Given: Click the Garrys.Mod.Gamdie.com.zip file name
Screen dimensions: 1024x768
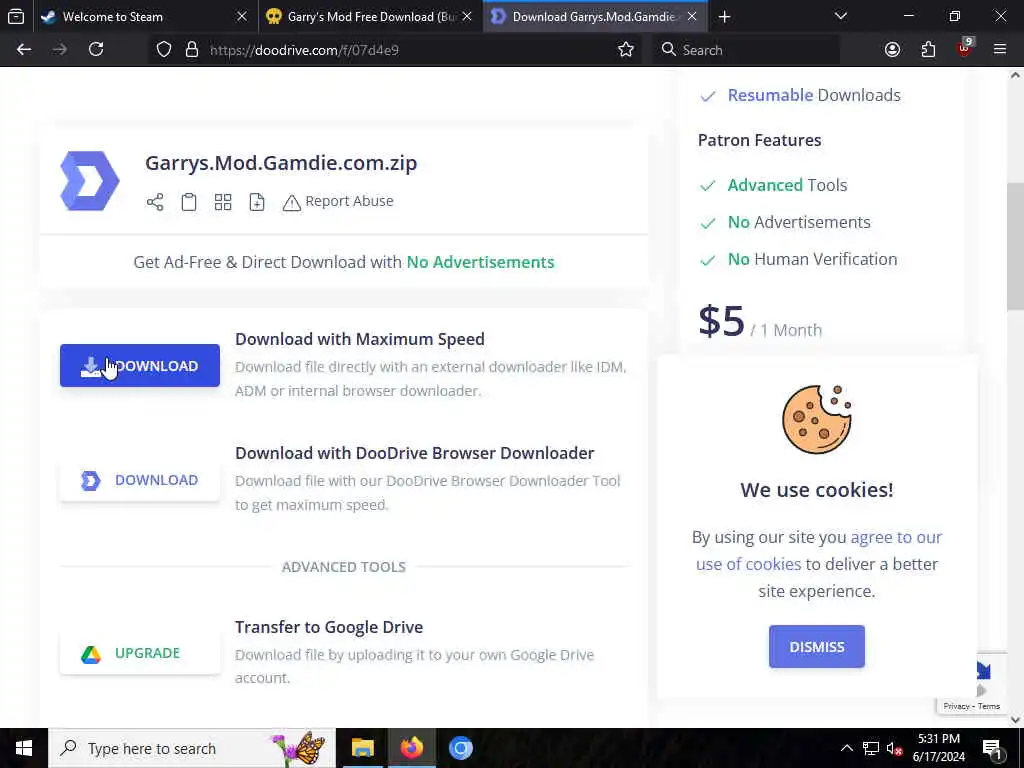Looking at the screenshot, I should point(281,163).
